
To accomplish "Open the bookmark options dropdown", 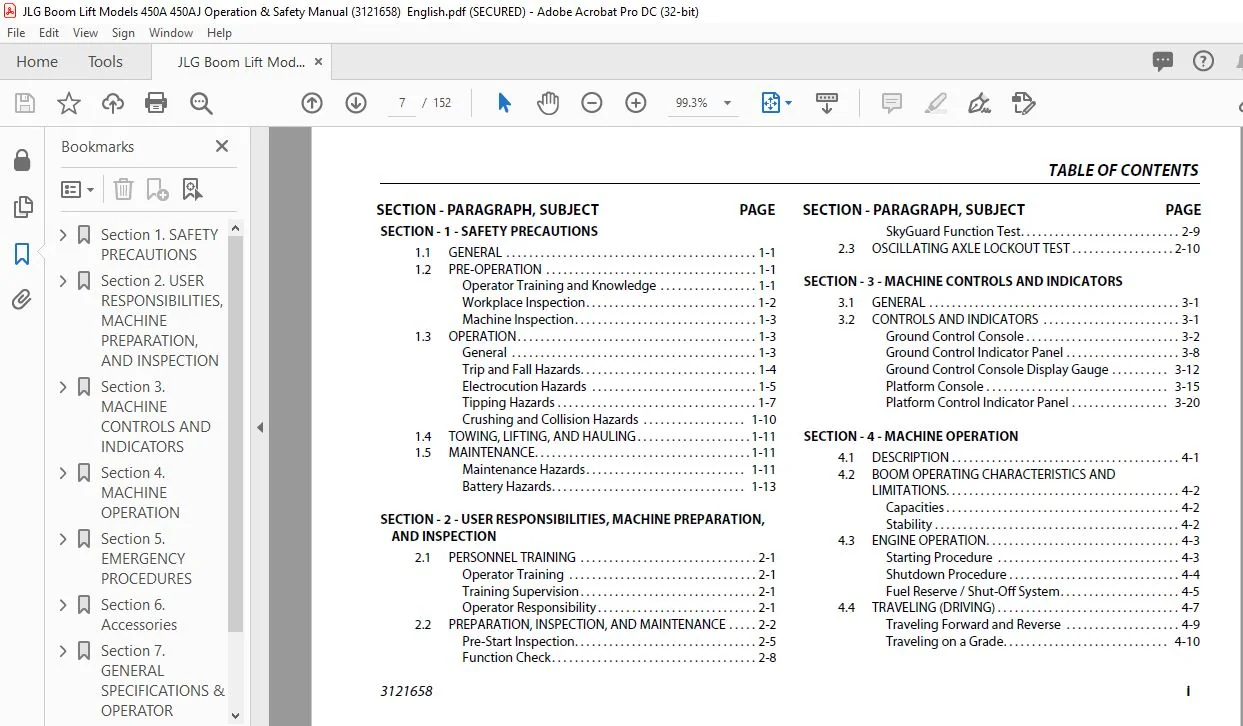I will coord(78,189).
